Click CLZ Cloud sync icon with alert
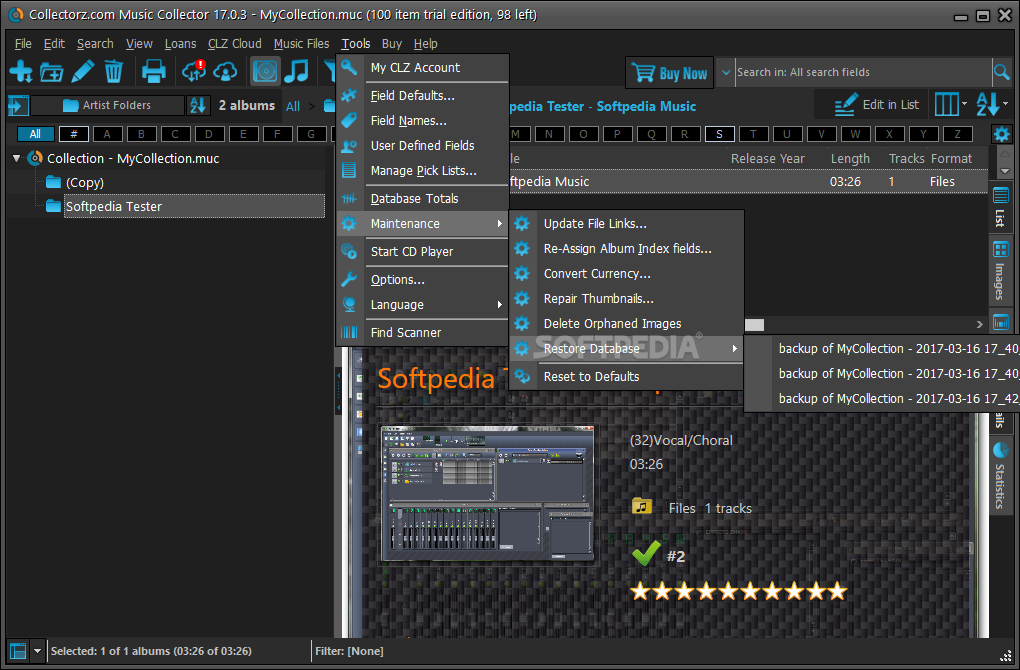The width and height of the screenshot is (1020, 670). click(194, 71)
